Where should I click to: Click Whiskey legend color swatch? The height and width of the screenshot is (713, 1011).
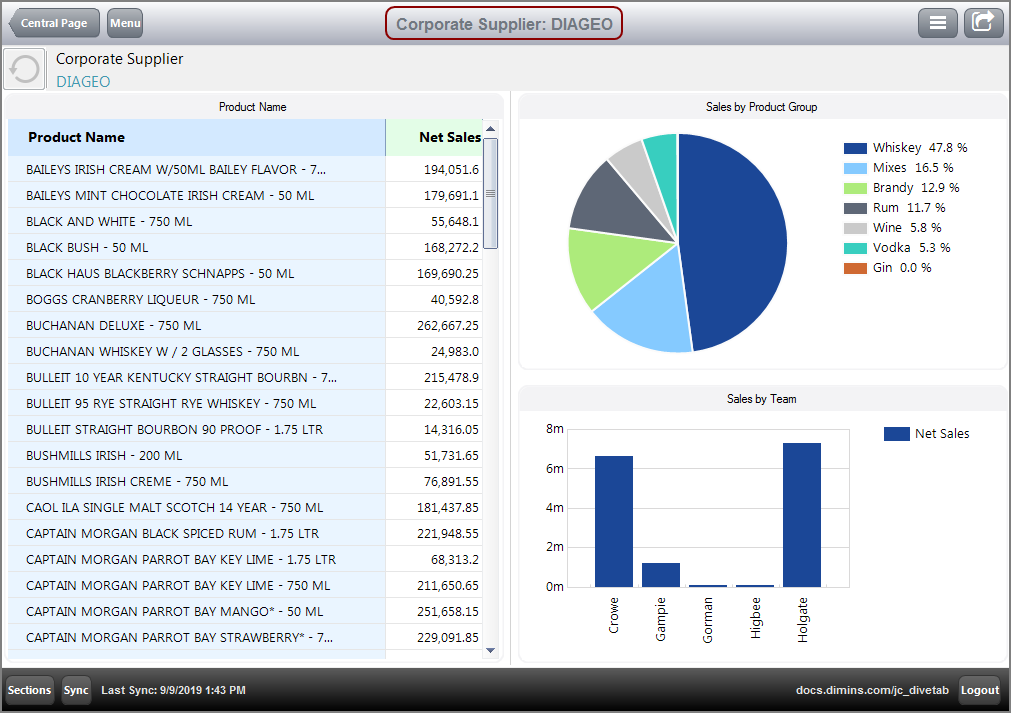[x=855, y=148]
